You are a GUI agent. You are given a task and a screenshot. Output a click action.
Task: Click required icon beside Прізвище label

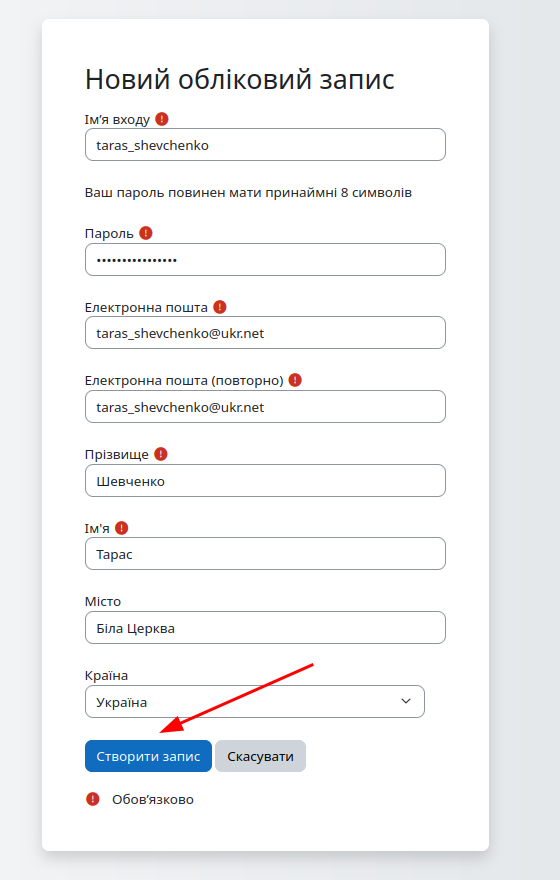pos(161,454)
